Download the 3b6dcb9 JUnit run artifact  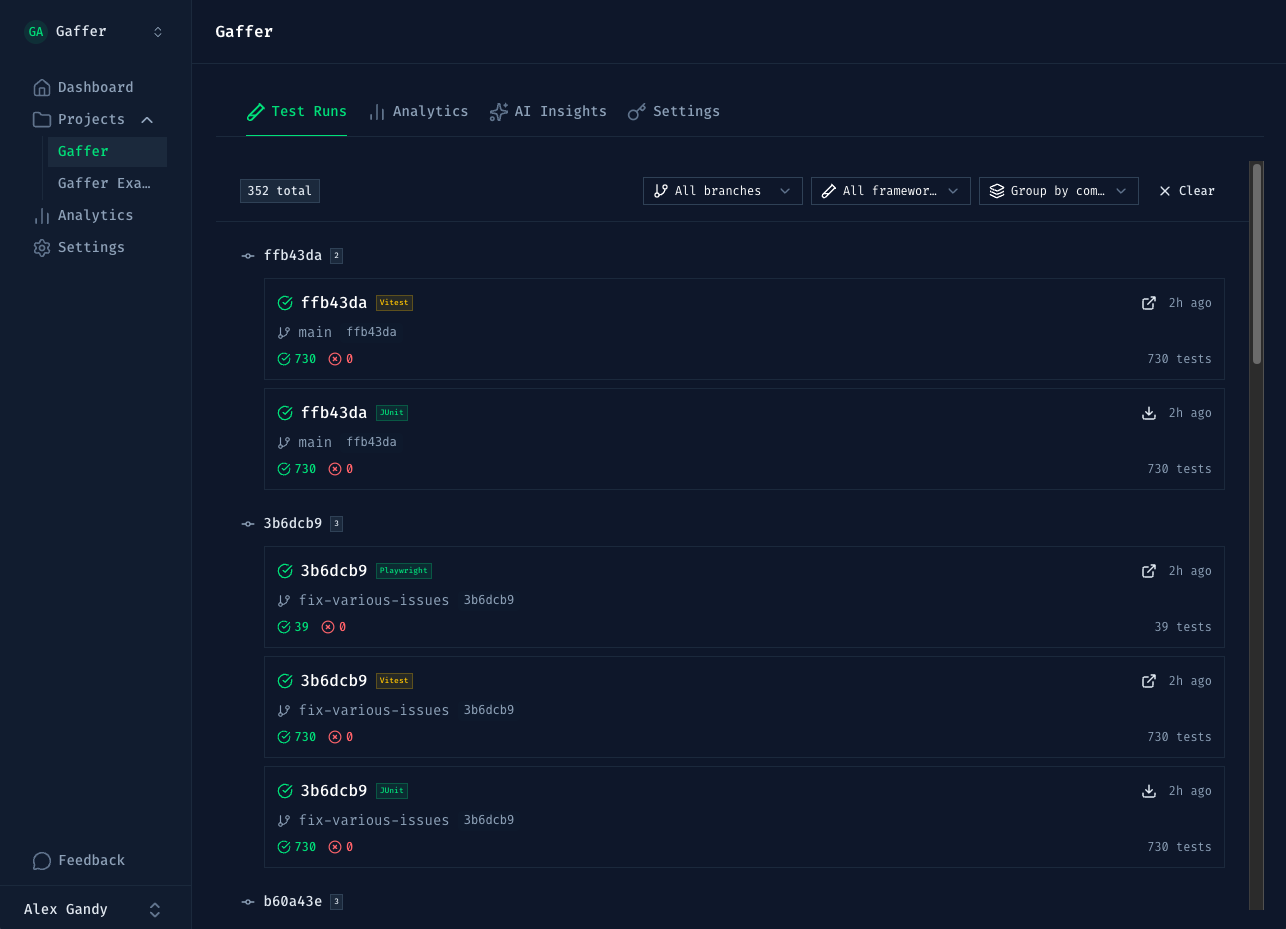(x=1148, y=791)
